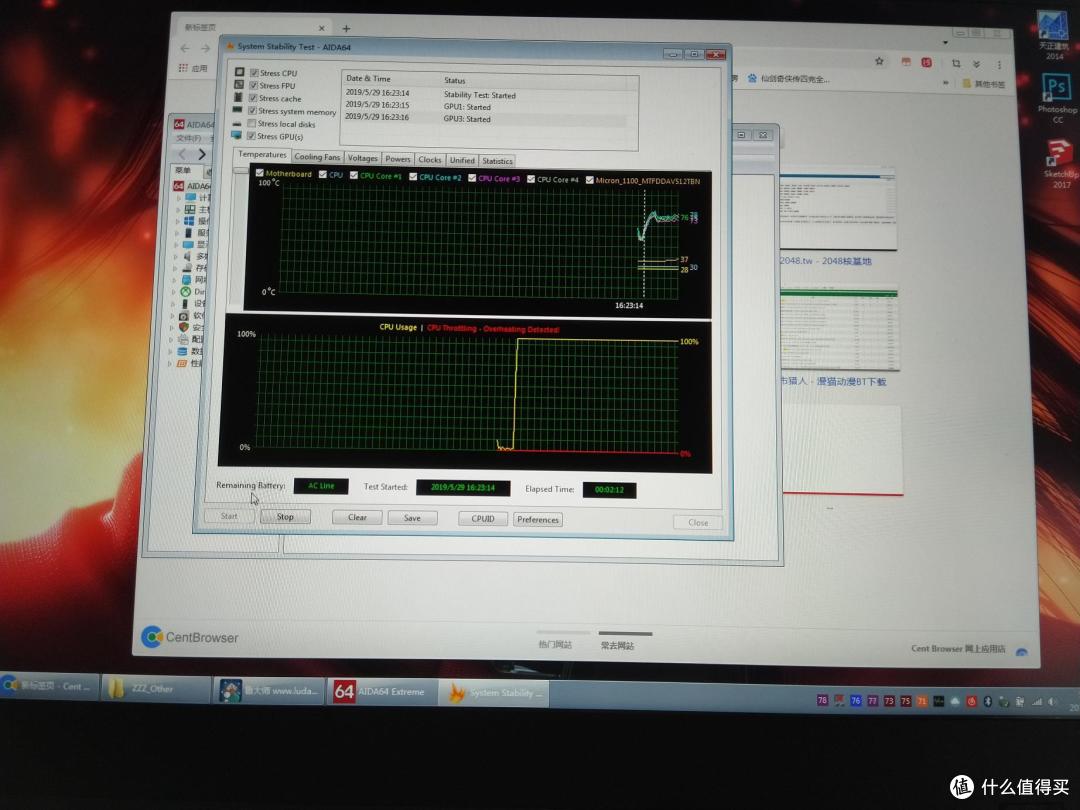
Task: Click the Stress cache chip icon
Action: pyautogui.click(x=238, y=97)
